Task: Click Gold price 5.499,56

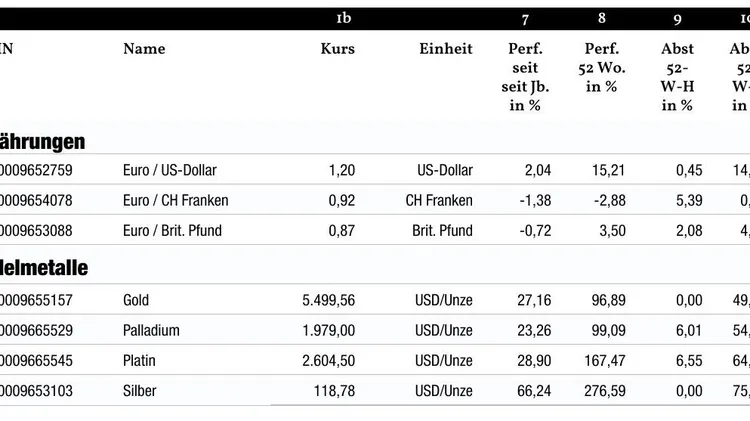Action: 328,300
